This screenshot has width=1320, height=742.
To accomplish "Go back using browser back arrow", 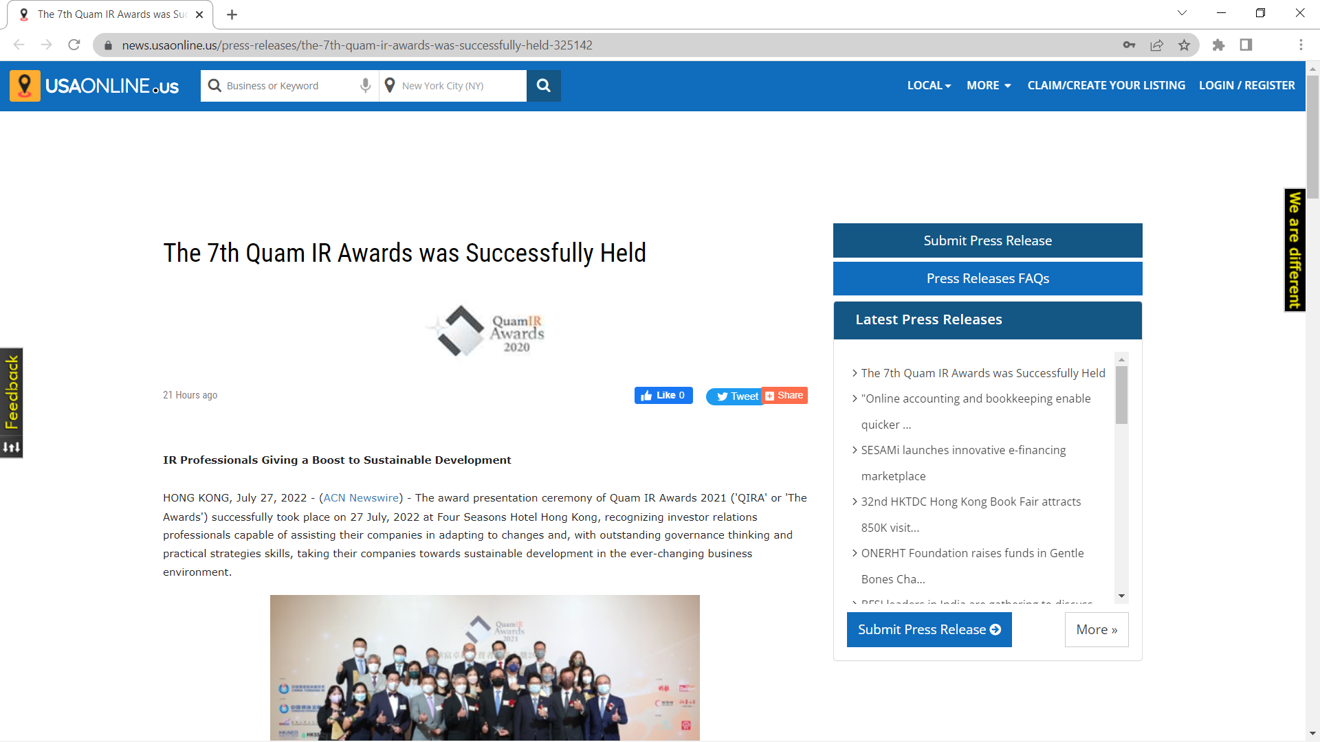I will click(x=19, y=45).
